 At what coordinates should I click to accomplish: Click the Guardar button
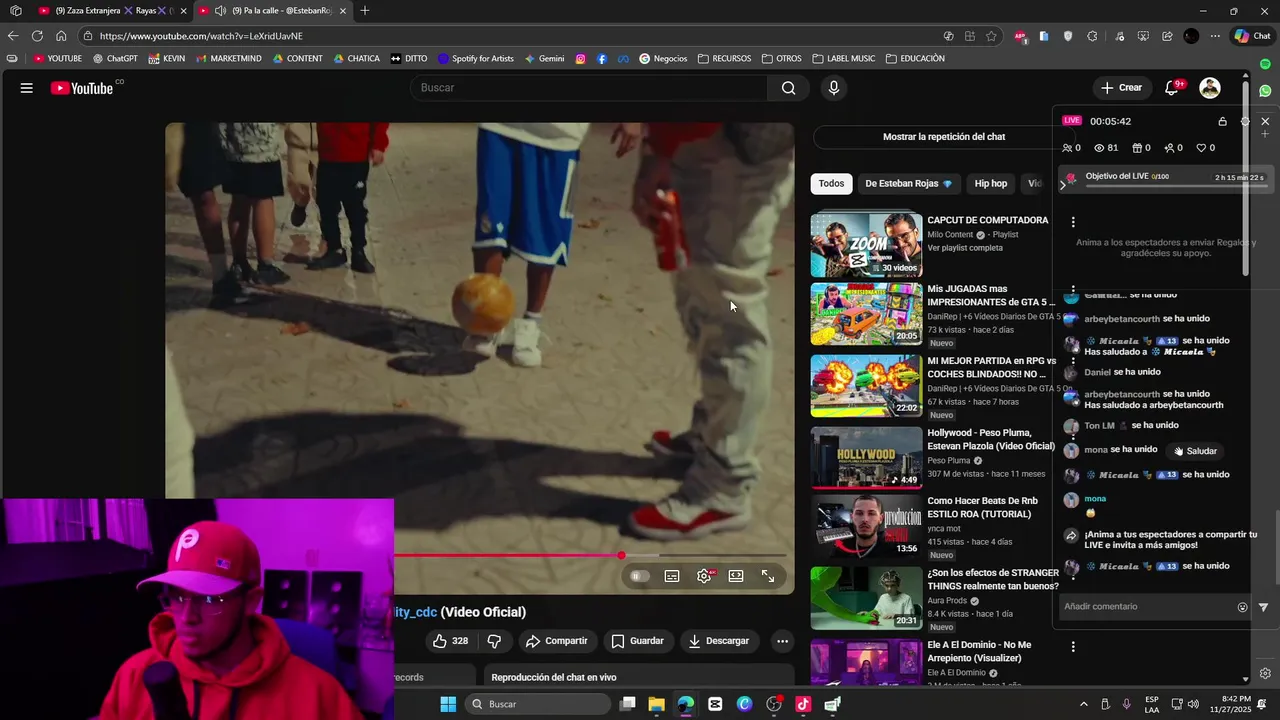638,641
